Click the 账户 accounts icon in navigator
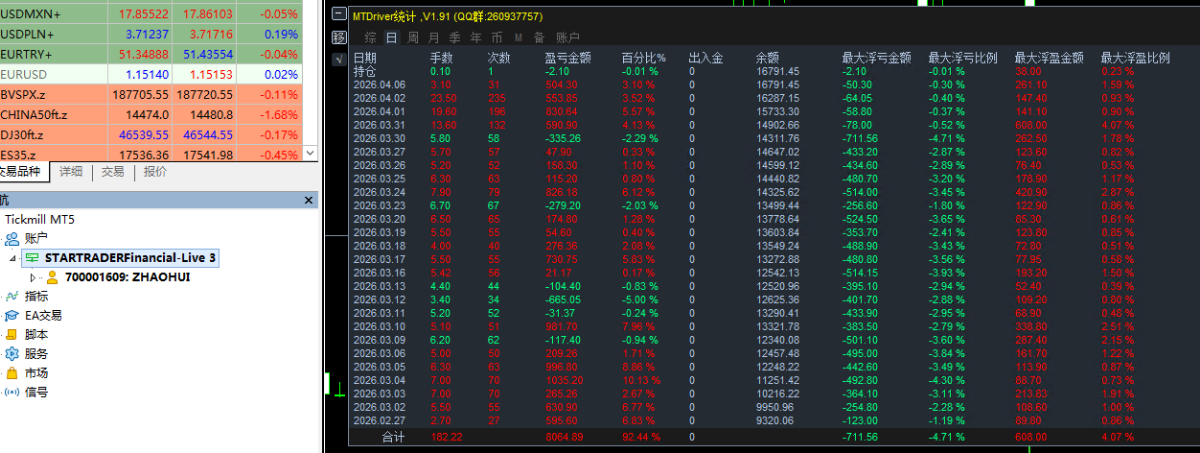Screen dimensions: 1200x453 click(12, 238)
